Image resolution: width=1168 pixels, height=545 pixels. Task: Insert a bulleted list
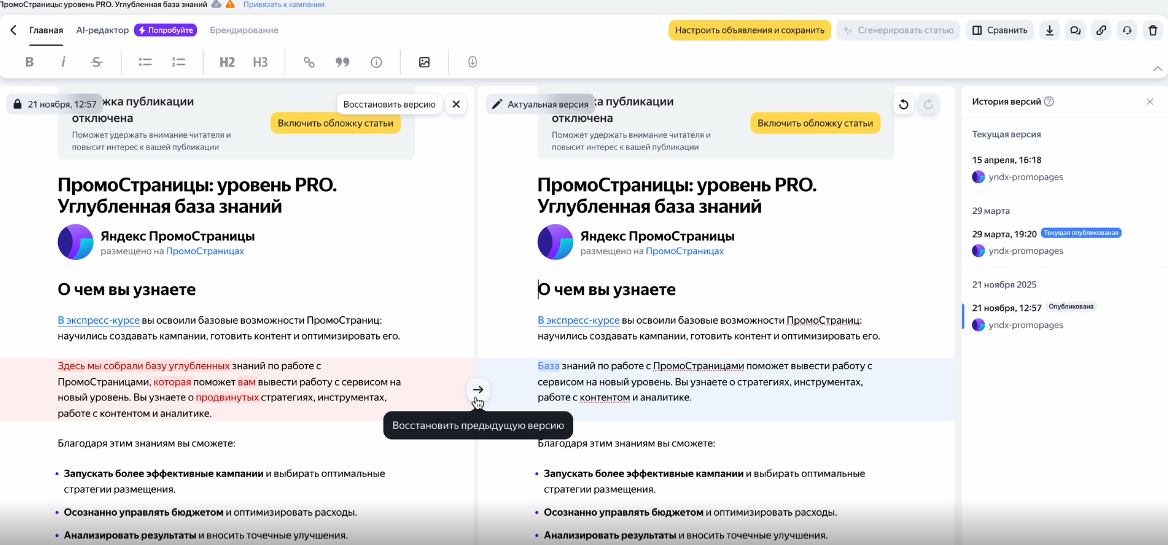(145, 62)
